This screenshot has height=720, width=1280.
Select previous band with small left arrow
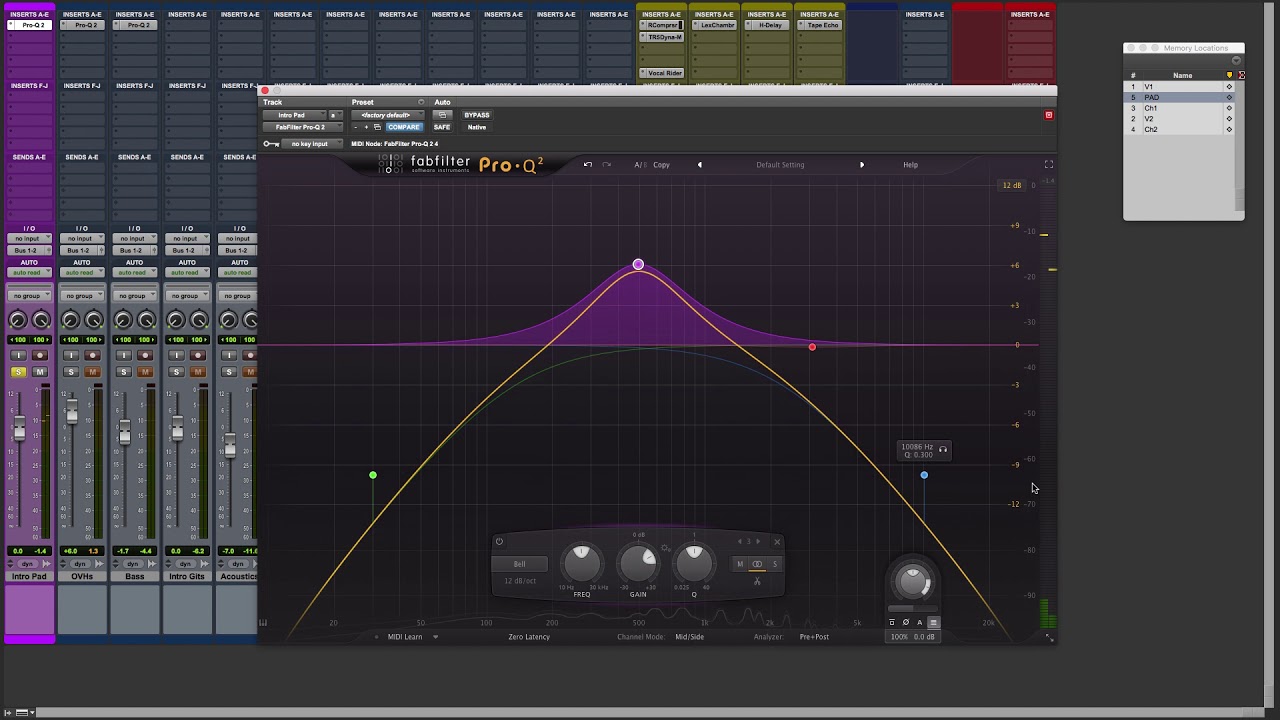pyautogui.click(x=739, y=542)
